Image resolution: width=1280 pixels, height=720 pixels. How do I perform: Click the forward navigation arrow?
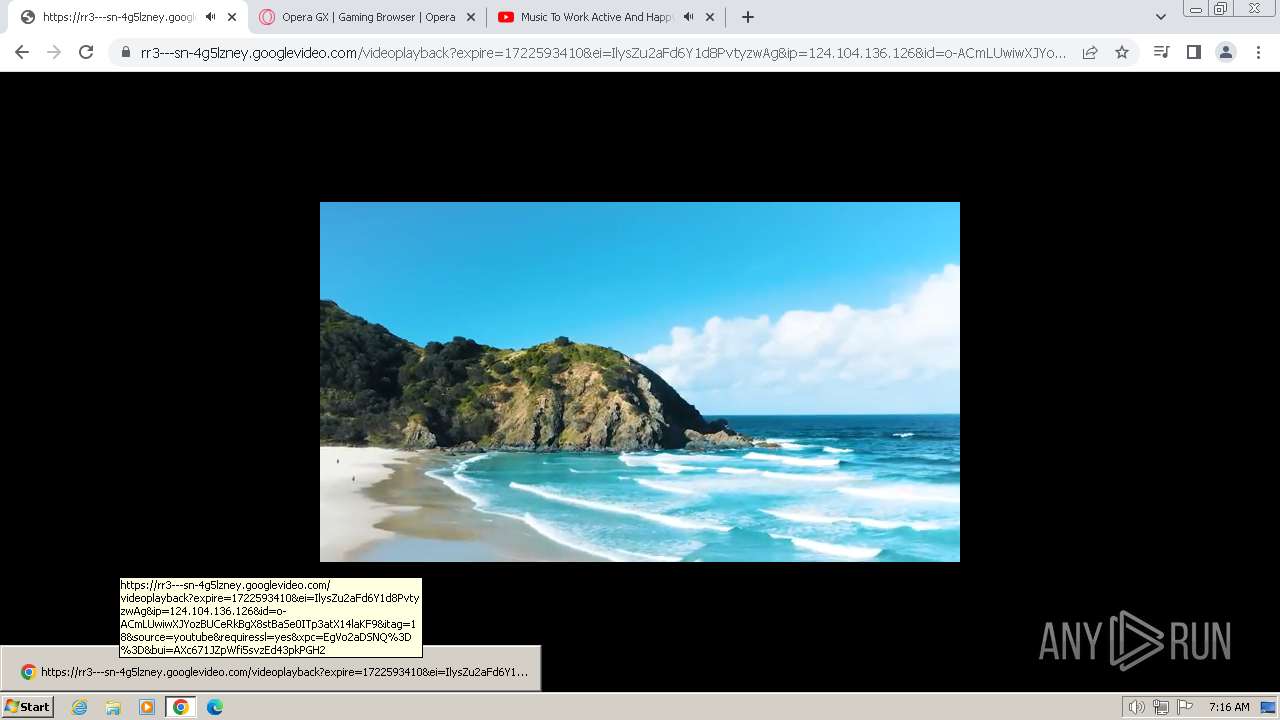tap(54, 52)
